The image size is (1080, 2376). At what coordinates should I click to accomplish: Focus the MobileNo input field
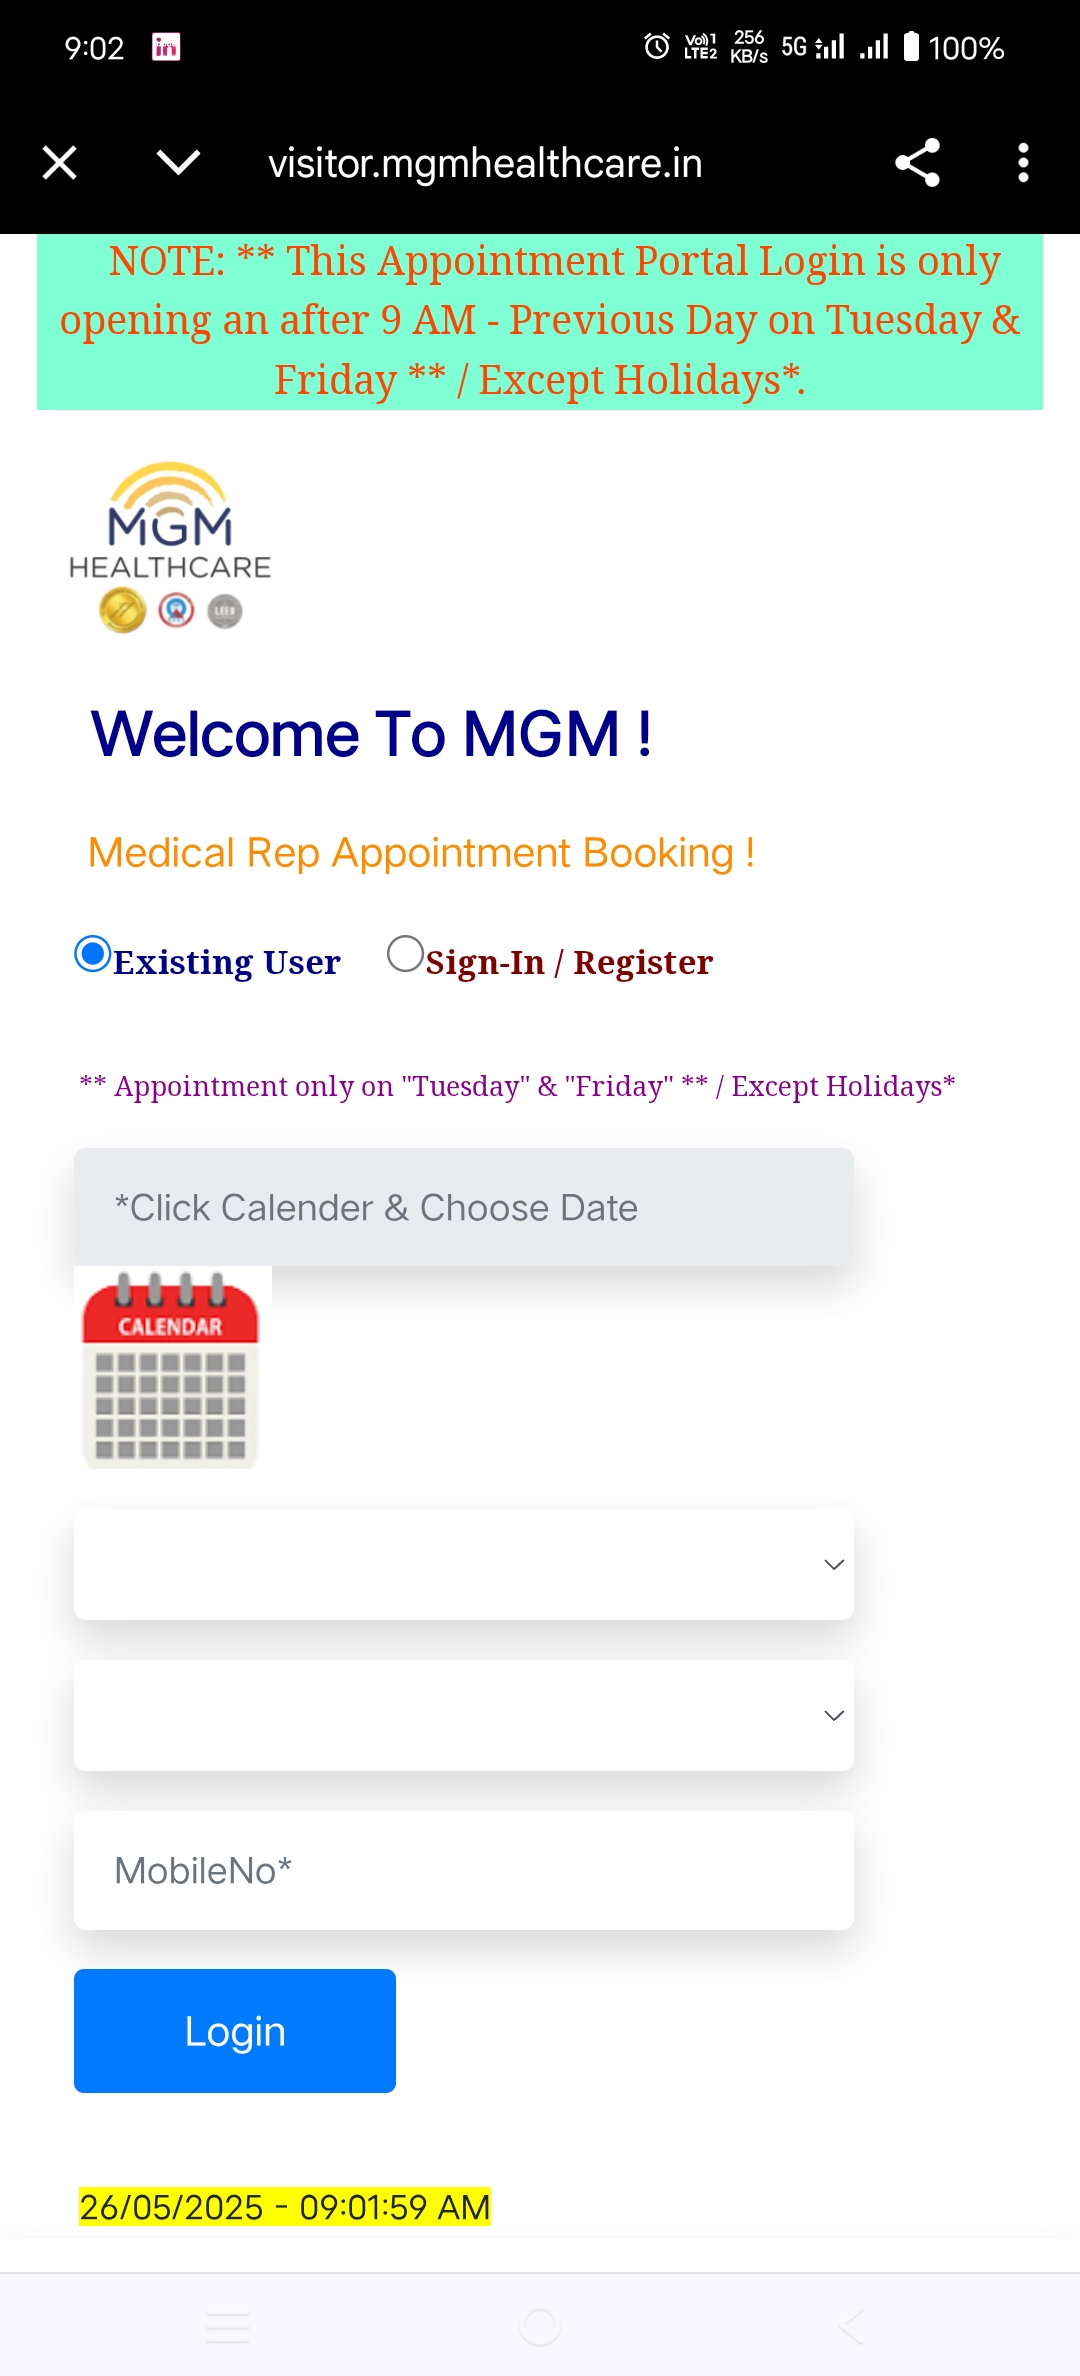point(464,1870)
